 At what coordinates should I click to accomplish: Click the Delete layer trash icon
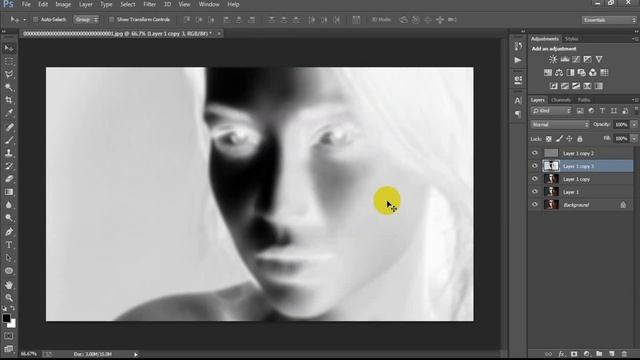click(x=624, y=354)
